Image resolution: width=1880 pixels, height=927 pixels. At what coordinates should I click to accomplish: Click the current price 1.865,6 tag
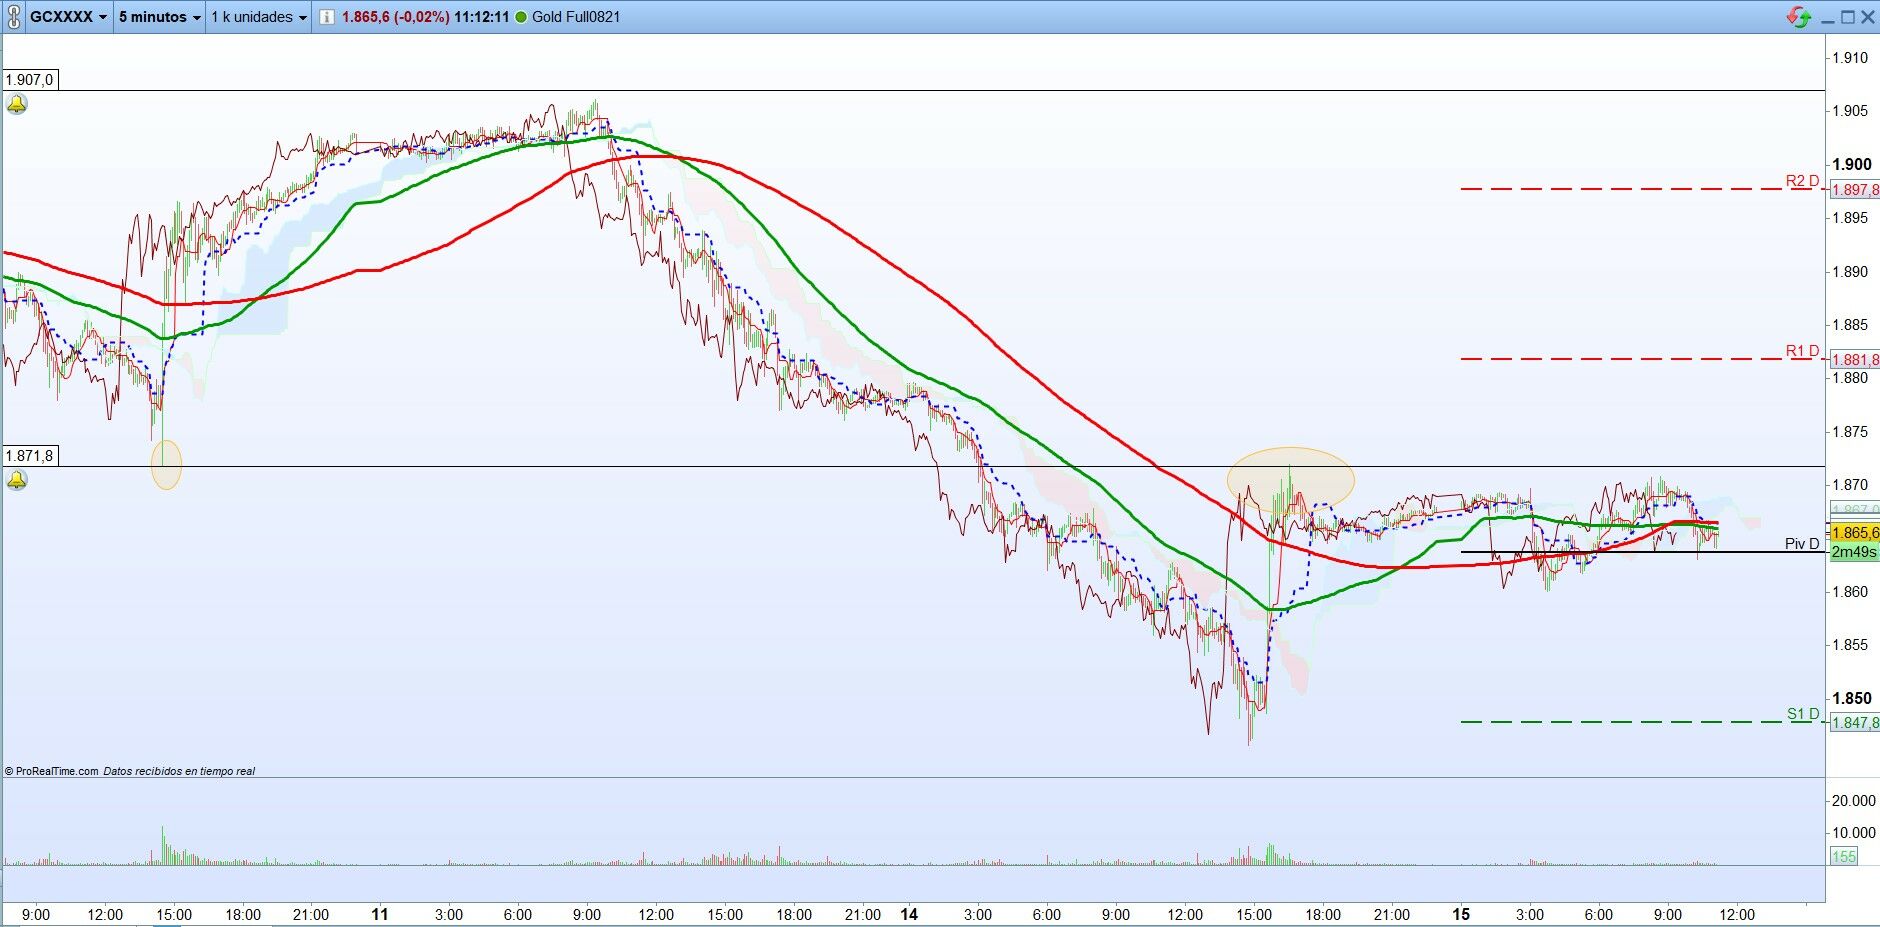(x=1854, y=533)
